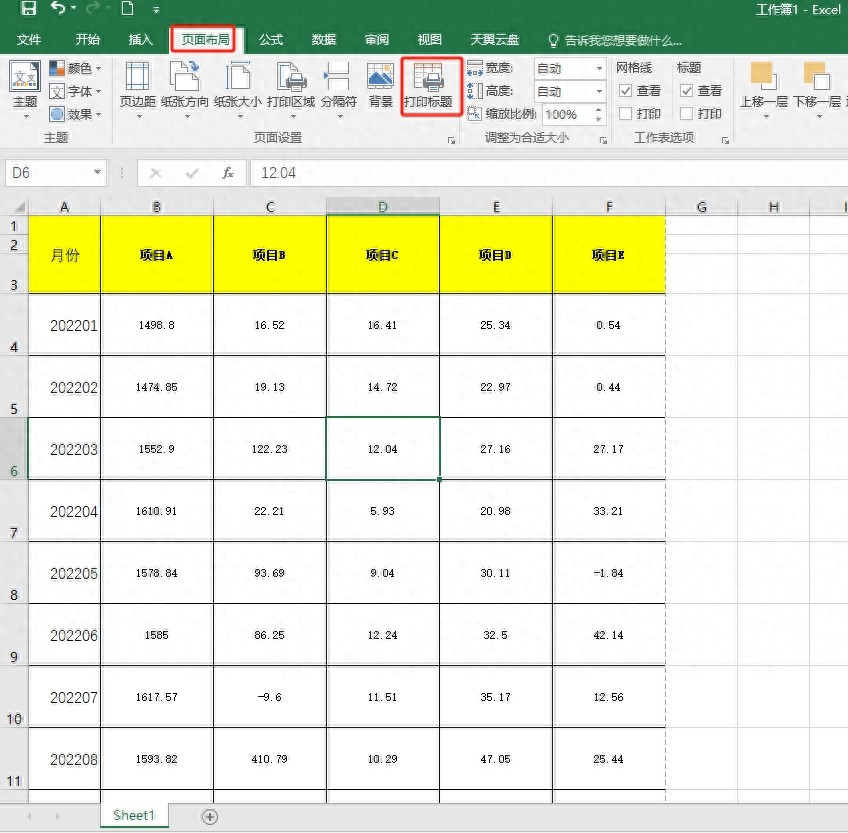Switch to the View (视图) tab
This screenshot has width=848, height=833.
click(x=429, y=39)
